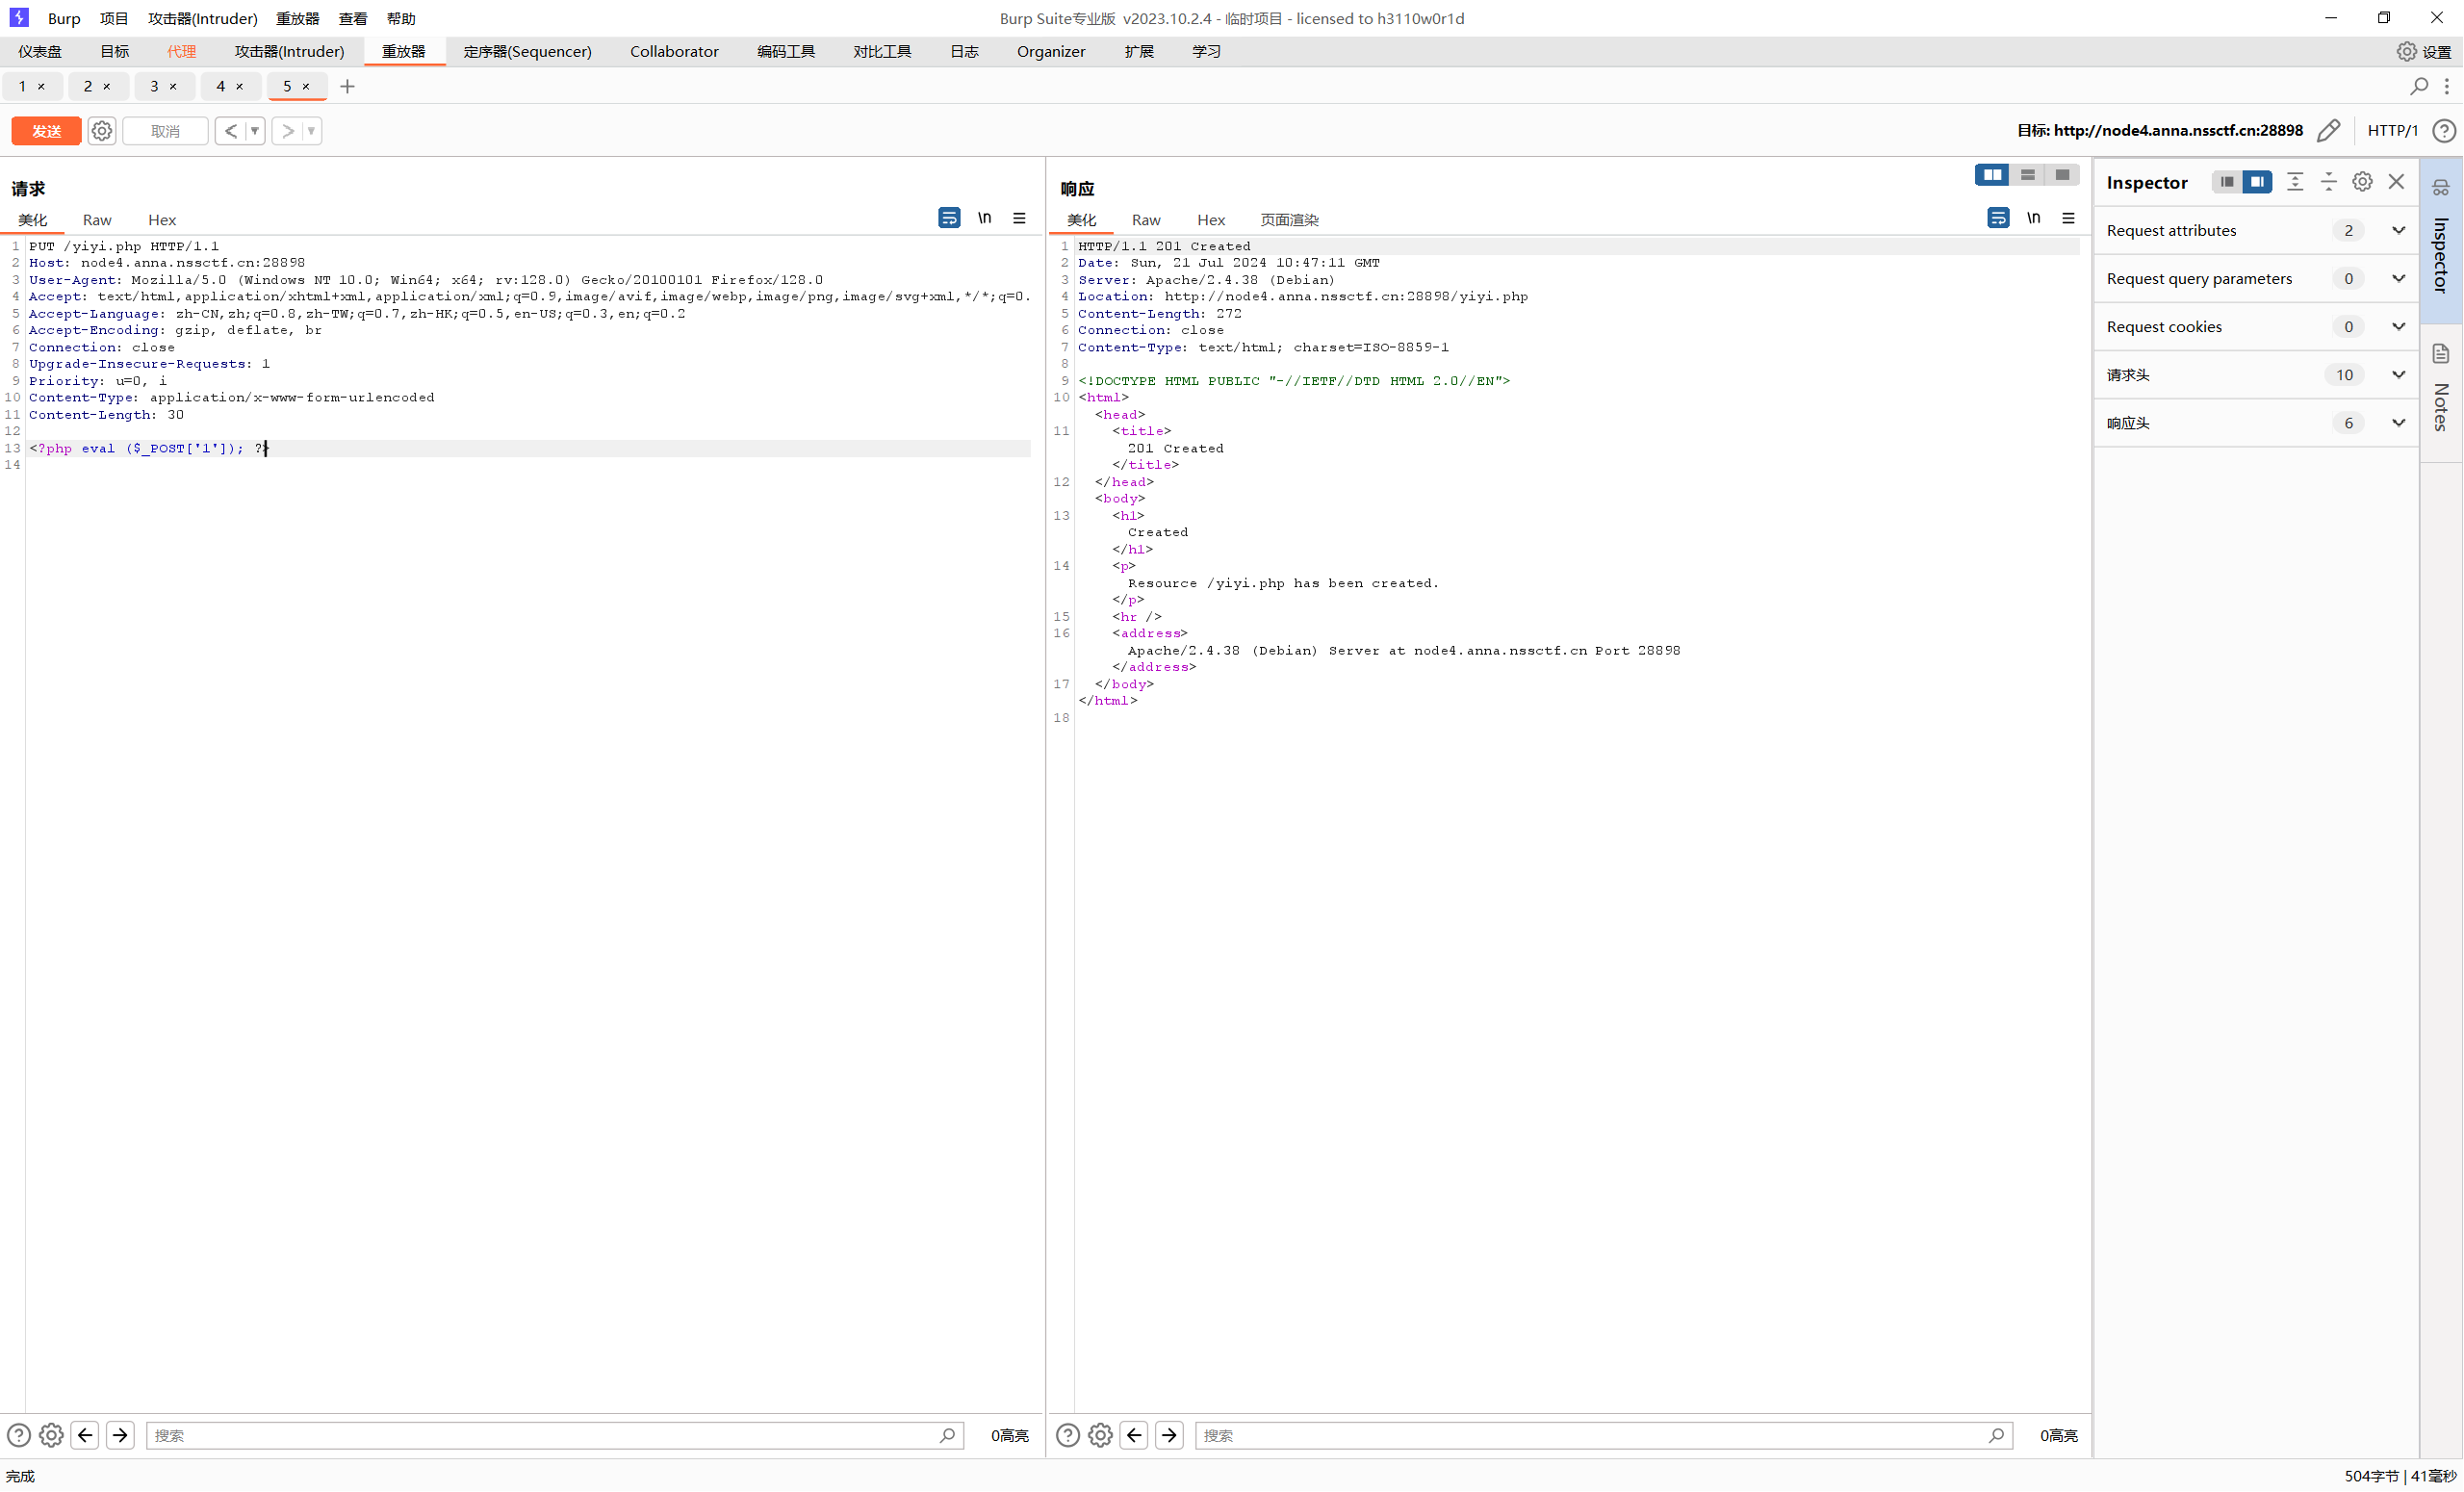Expand the Request attributes section
The height and width of the screenshot is (1492, 2464).
[x=2397, y=230]
